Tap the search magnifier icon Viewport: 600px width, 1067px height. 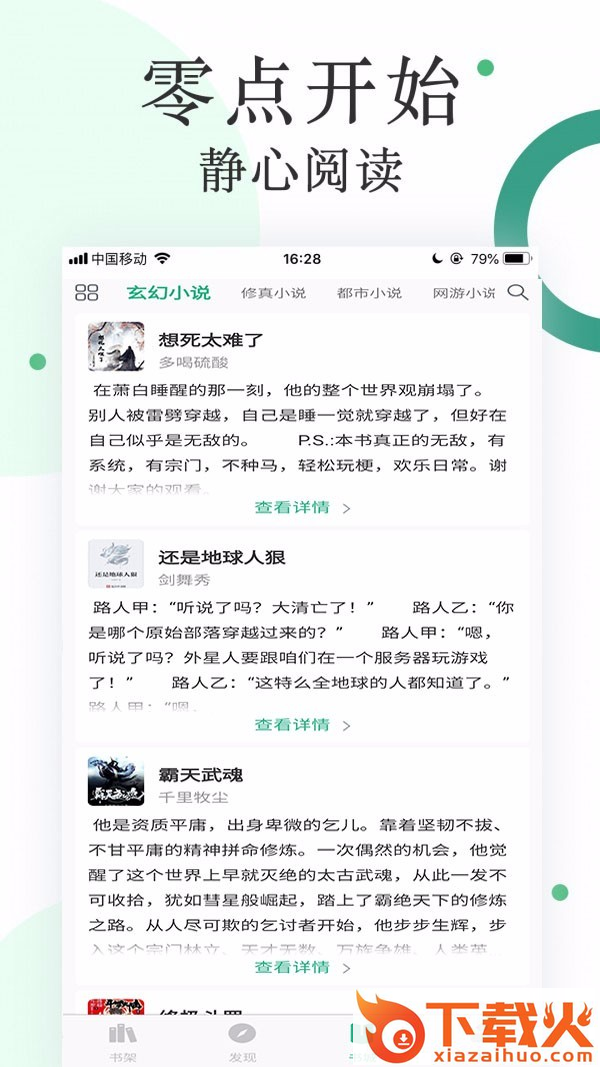click(x=518, y=293)
